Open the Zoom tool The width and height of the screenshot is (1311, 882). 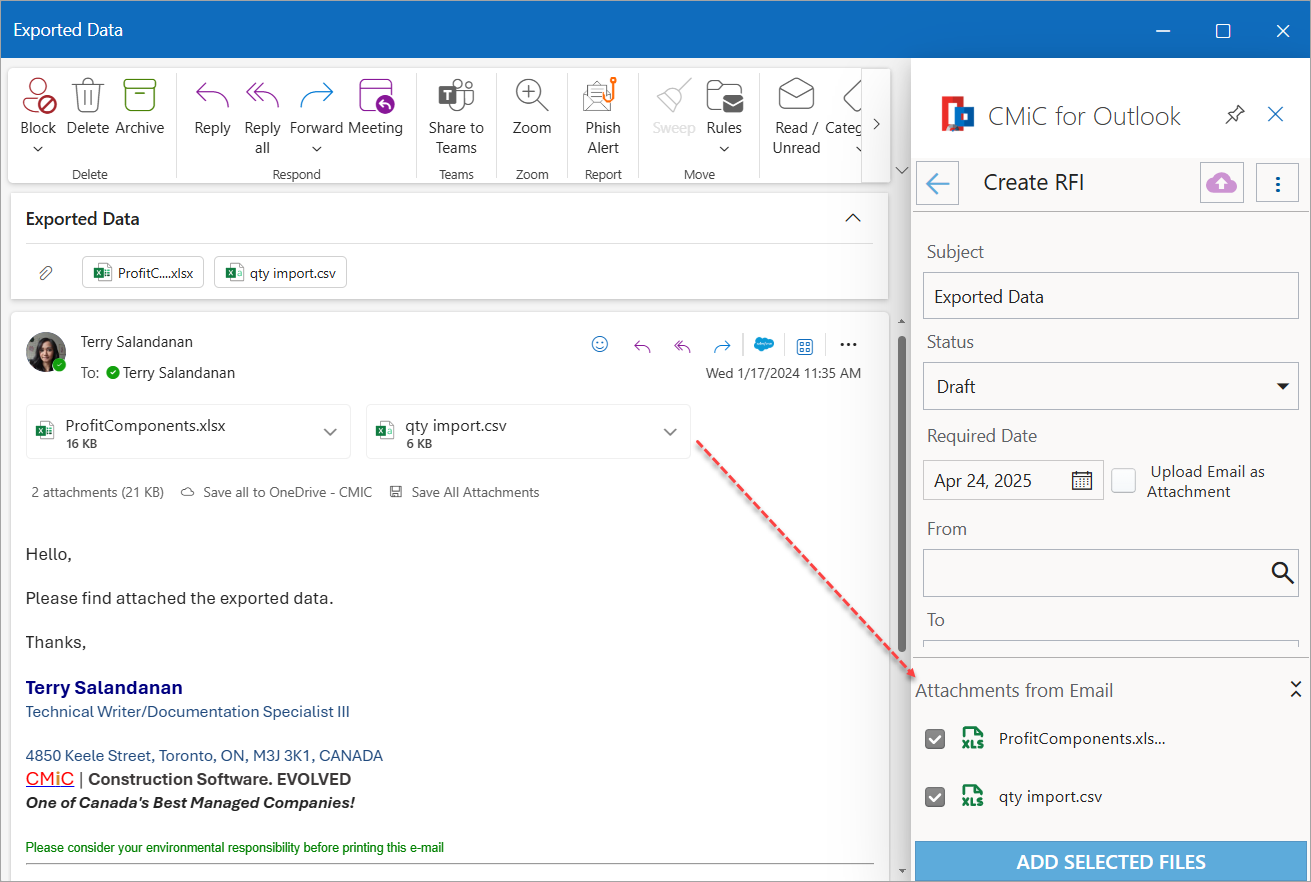tap(532, 106)
